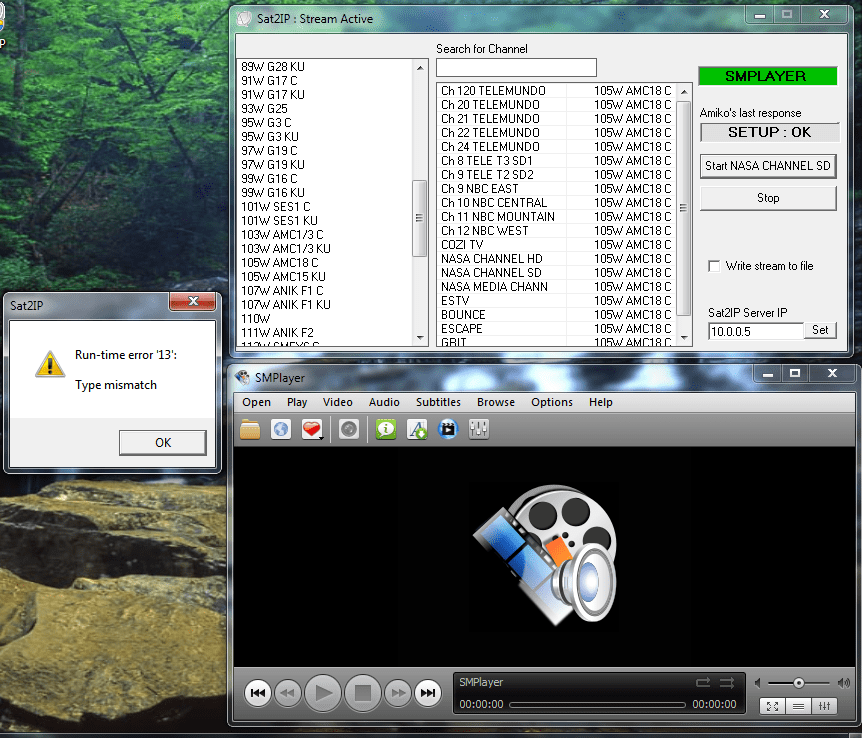Dismiss the run-time error with OK
Viewport: 862px width, 738px height.
[x=163, y=443]
